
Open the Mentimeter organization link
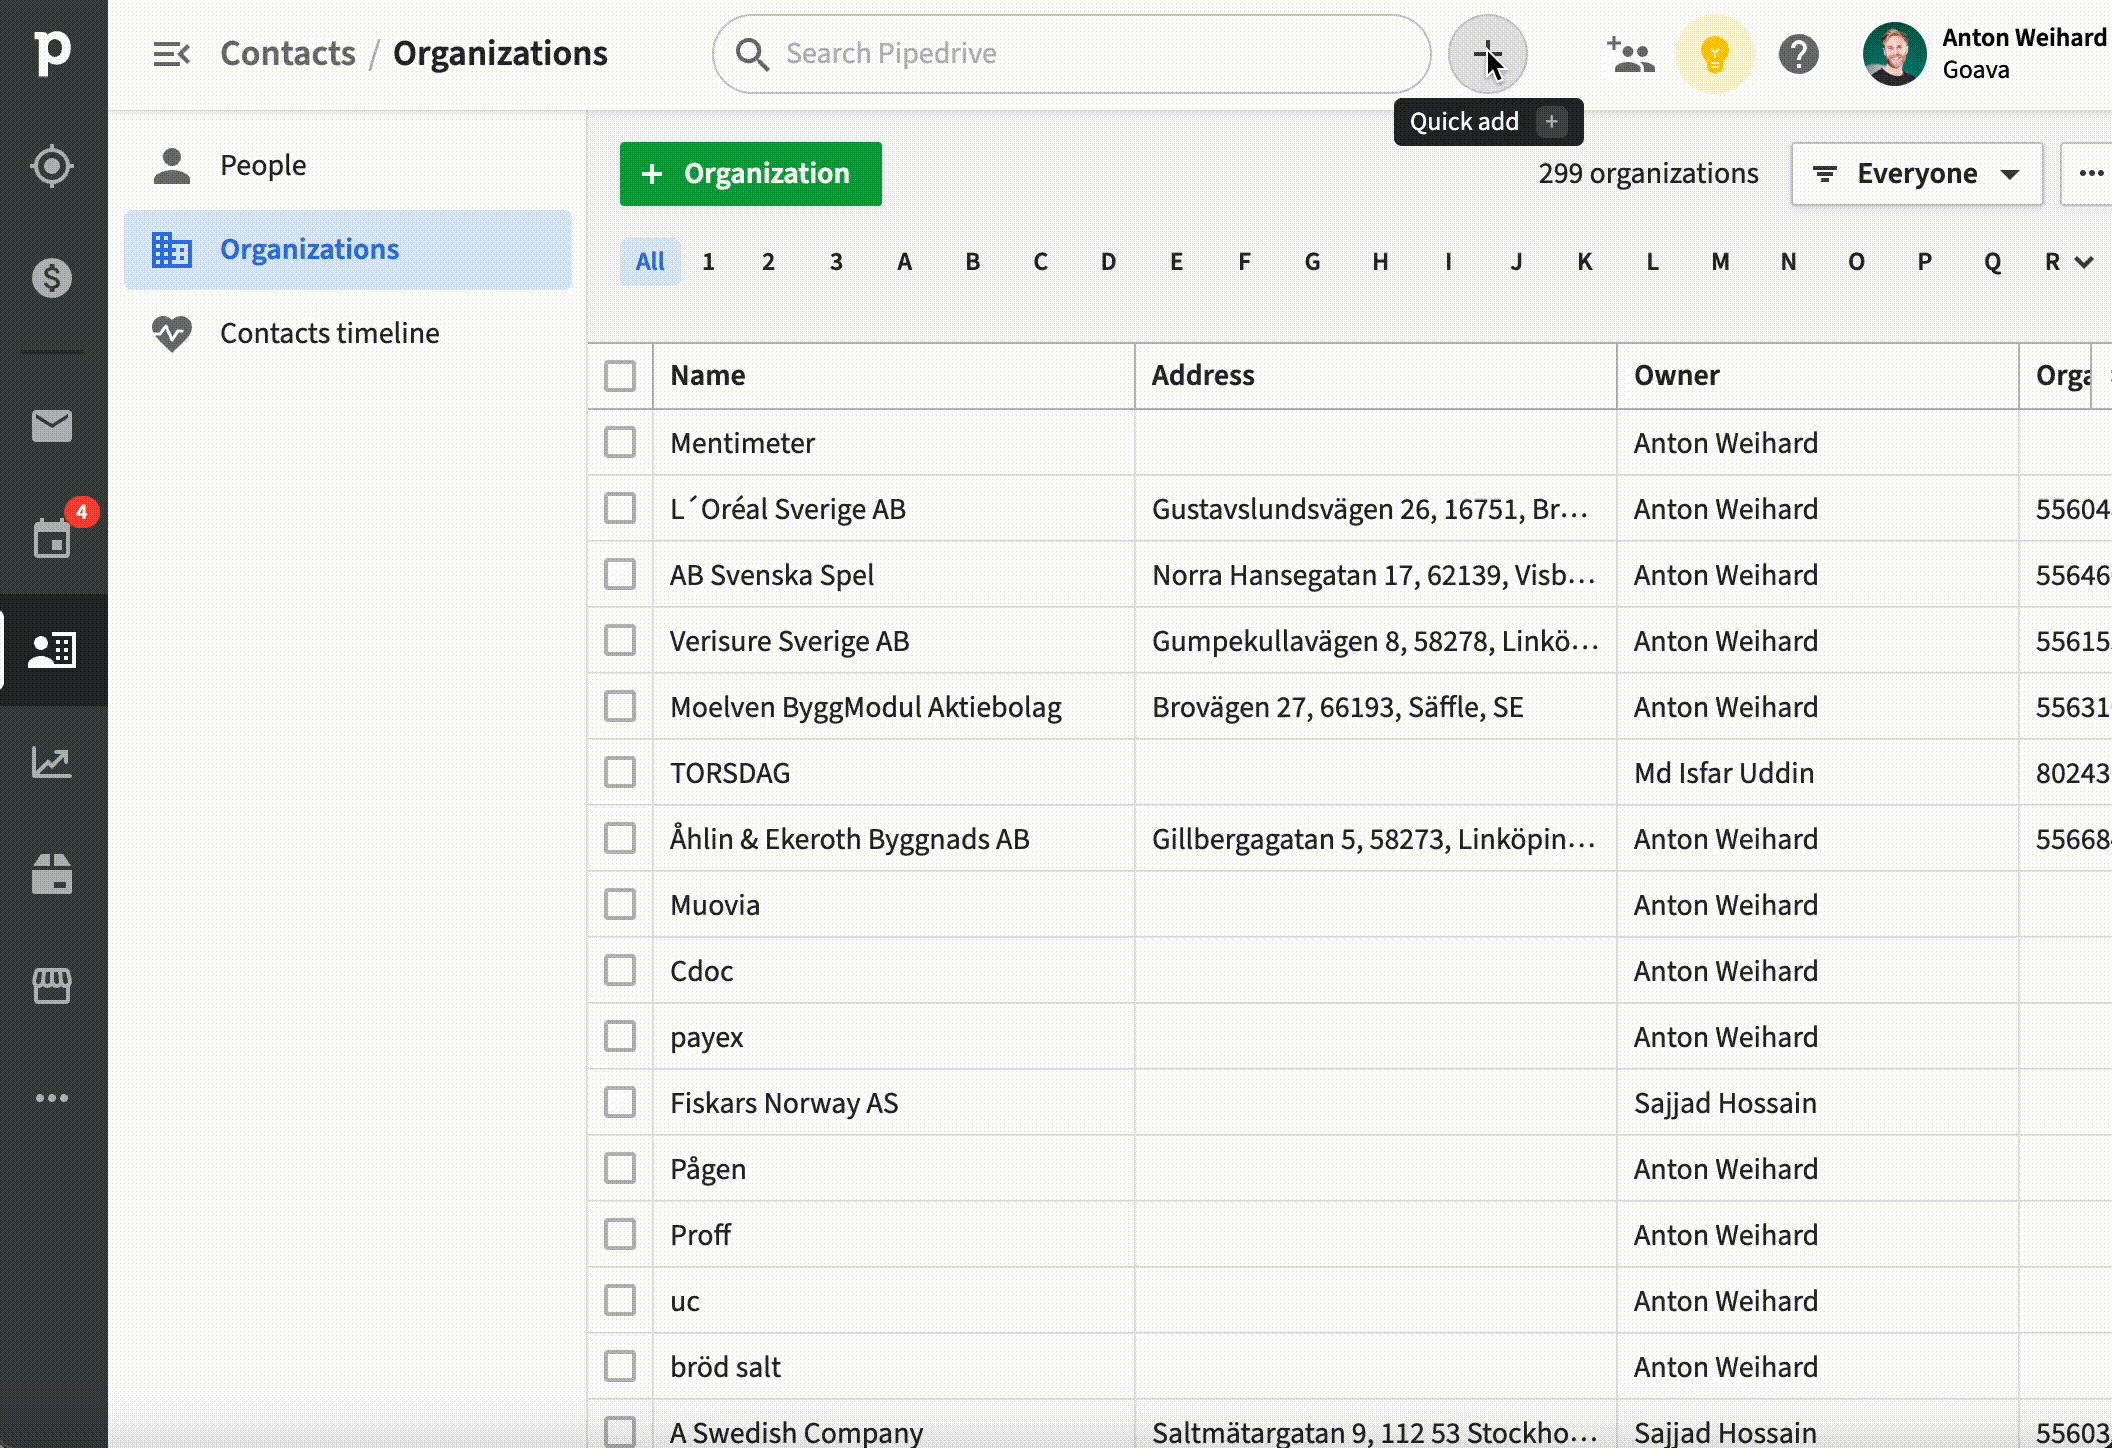point(742,443)
